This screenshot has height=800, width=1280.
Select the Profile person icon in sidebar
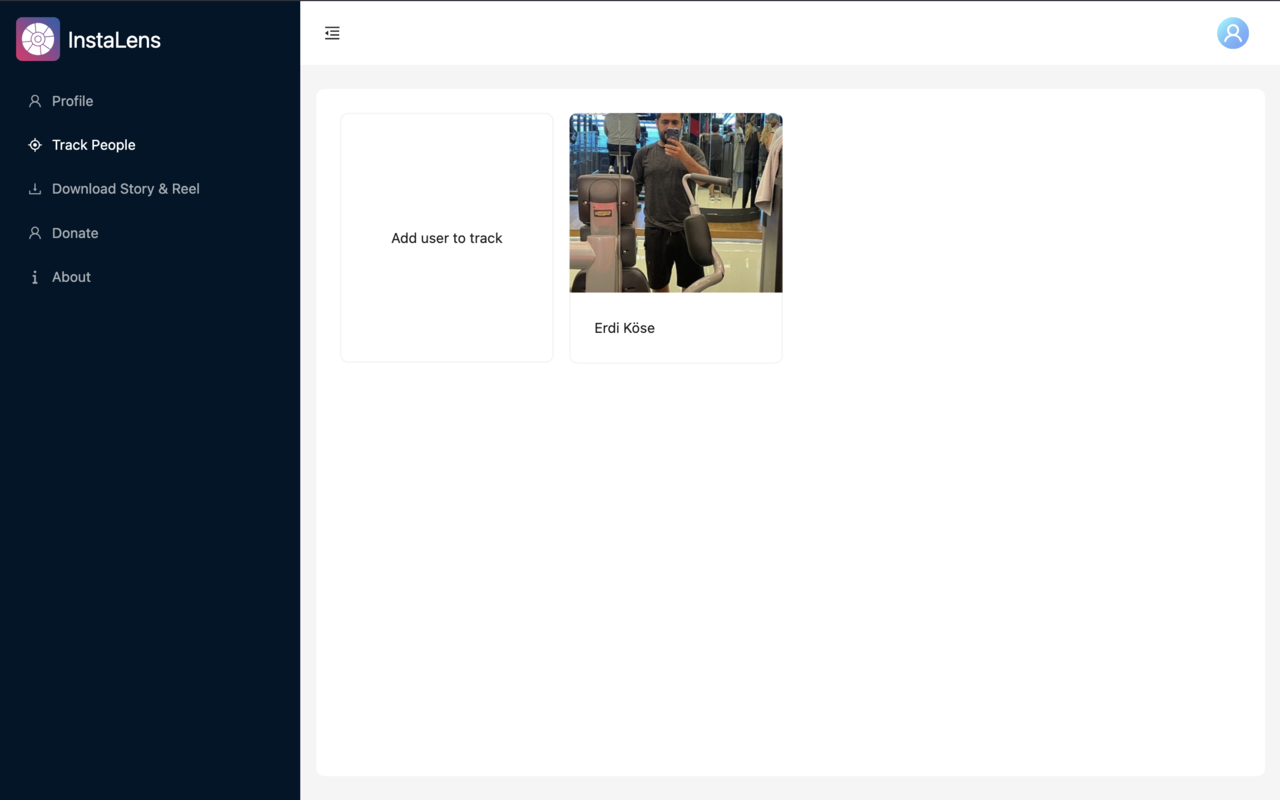(x=35, y=101)
